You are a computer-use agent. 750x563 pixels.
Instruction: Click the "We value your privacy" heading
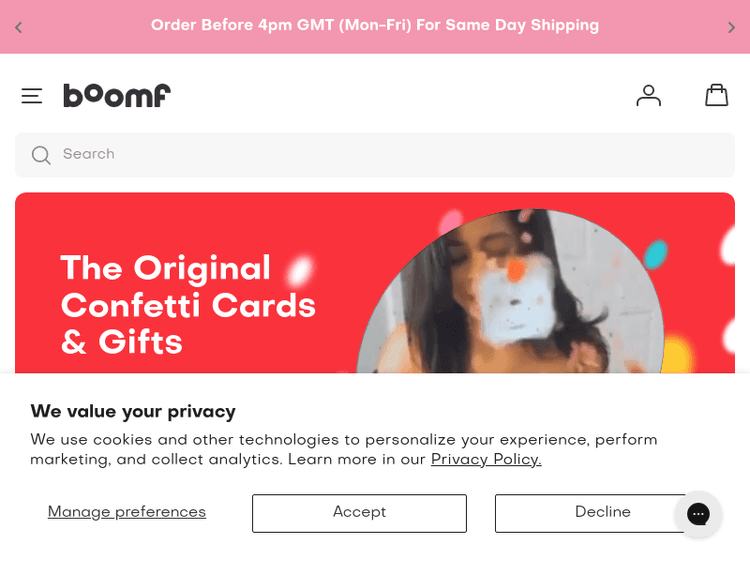pyautogui.click(x=133, y=411)
